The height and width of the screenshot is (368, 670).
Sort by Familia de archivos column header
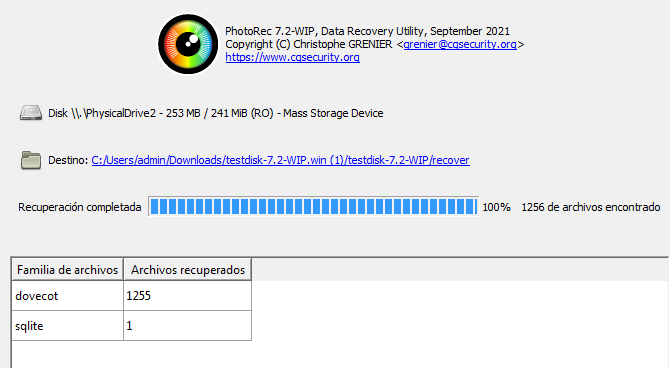[x=68, y=270]
